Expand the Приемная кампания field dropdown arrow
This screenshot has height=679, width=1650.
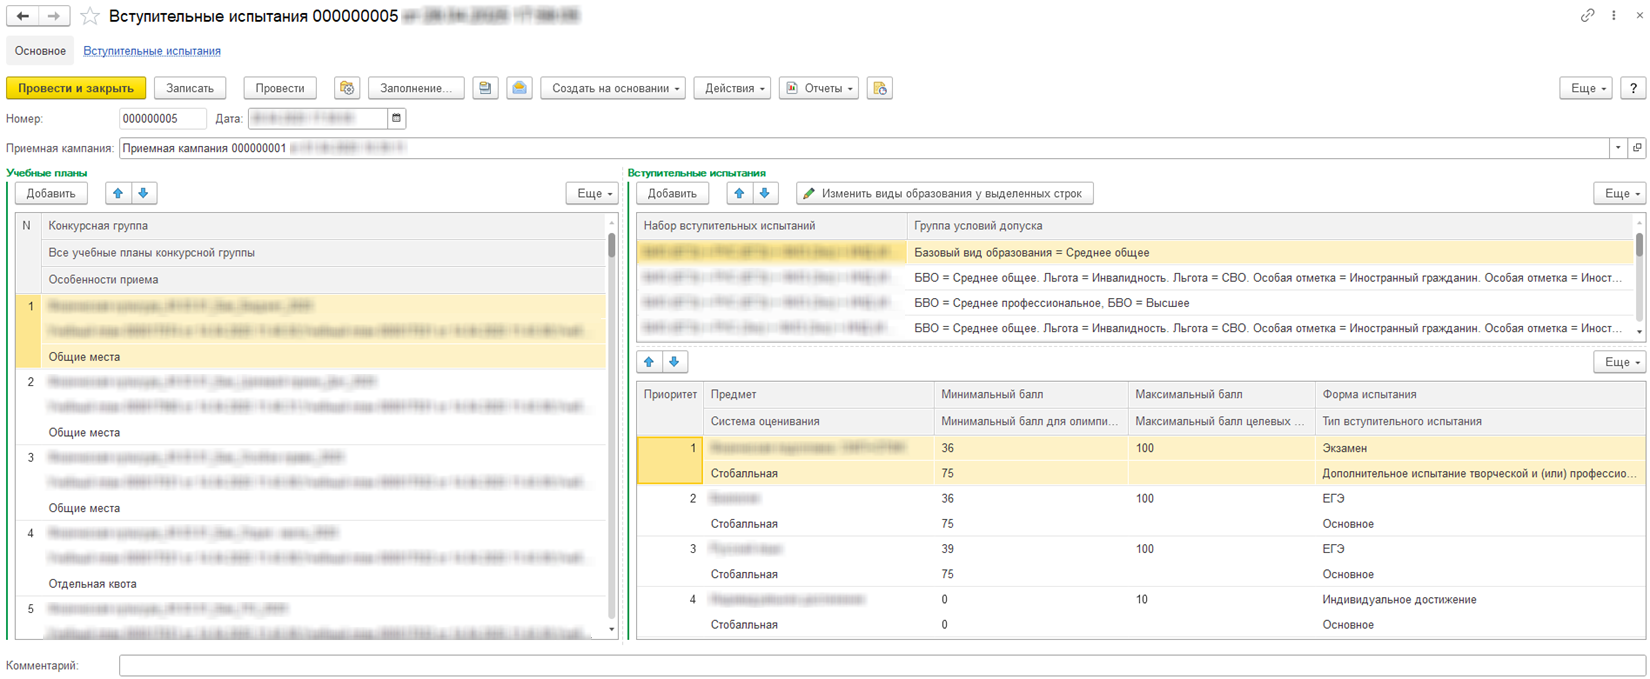1618,148
